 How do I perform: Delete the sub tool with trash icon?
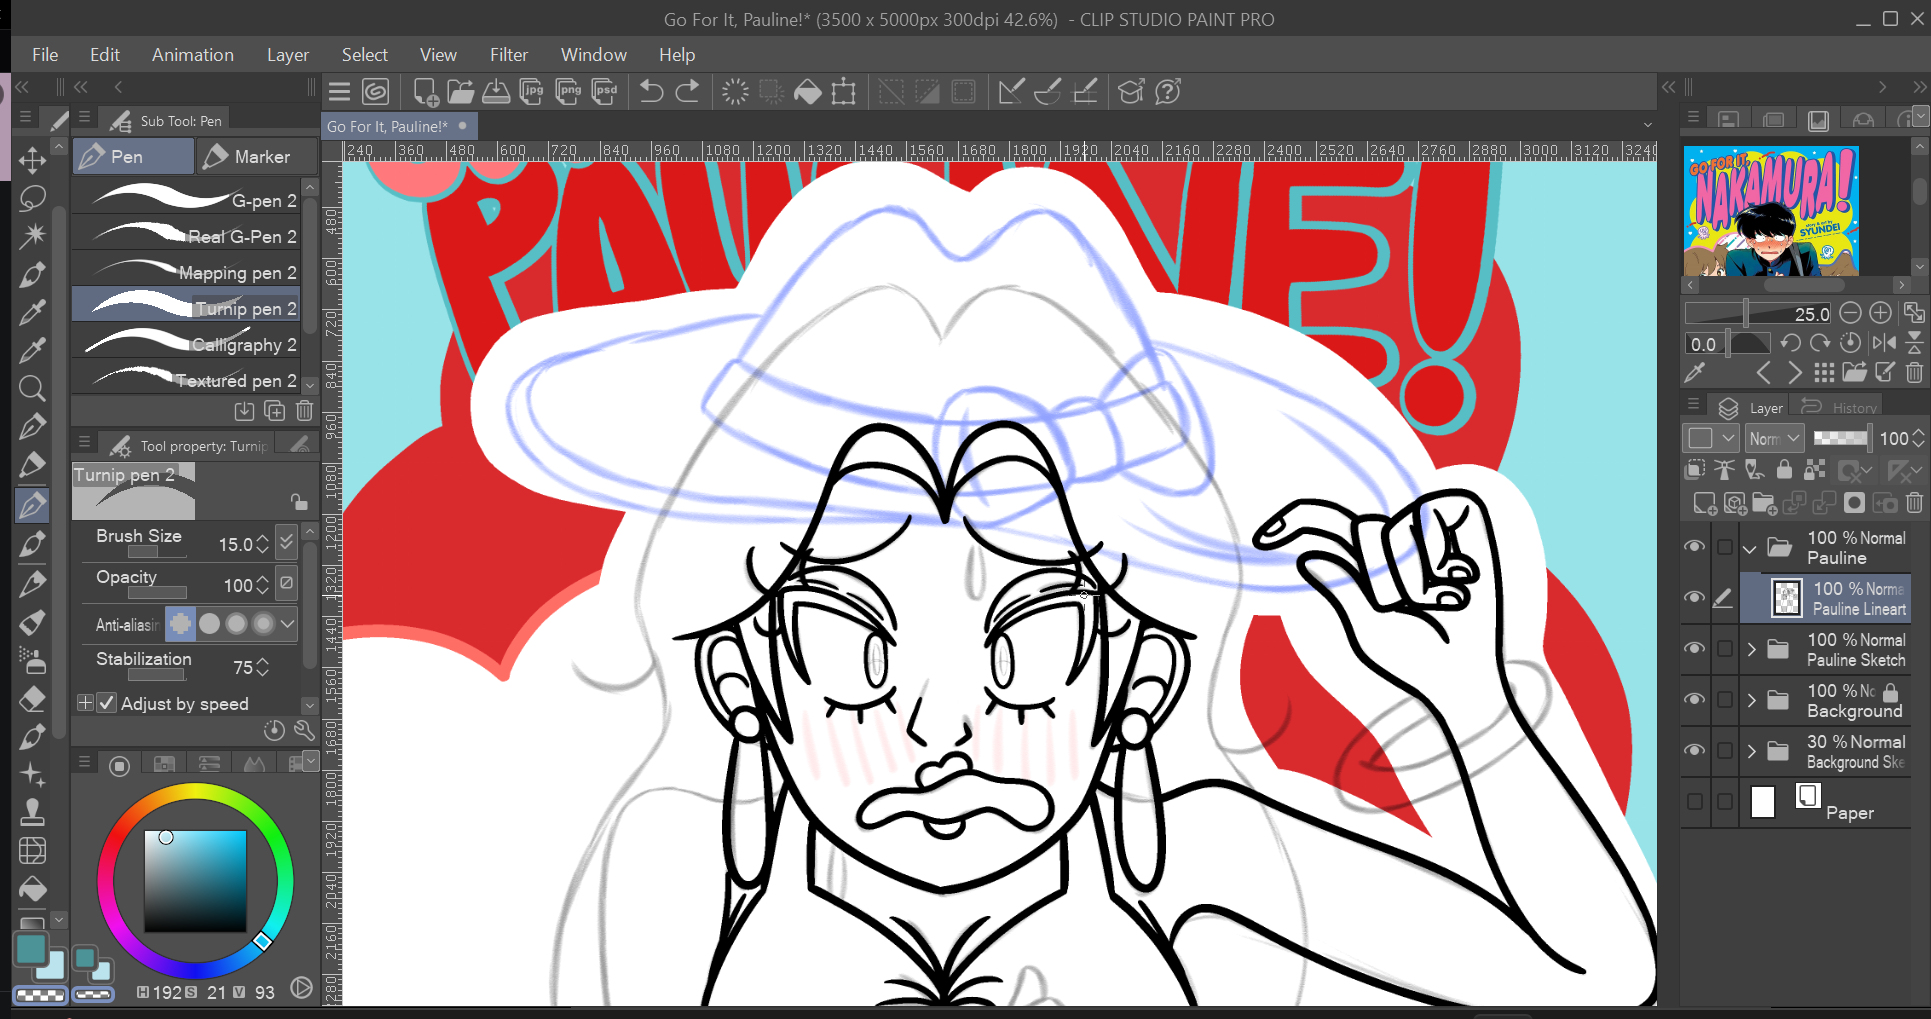[x=305, y=411]
